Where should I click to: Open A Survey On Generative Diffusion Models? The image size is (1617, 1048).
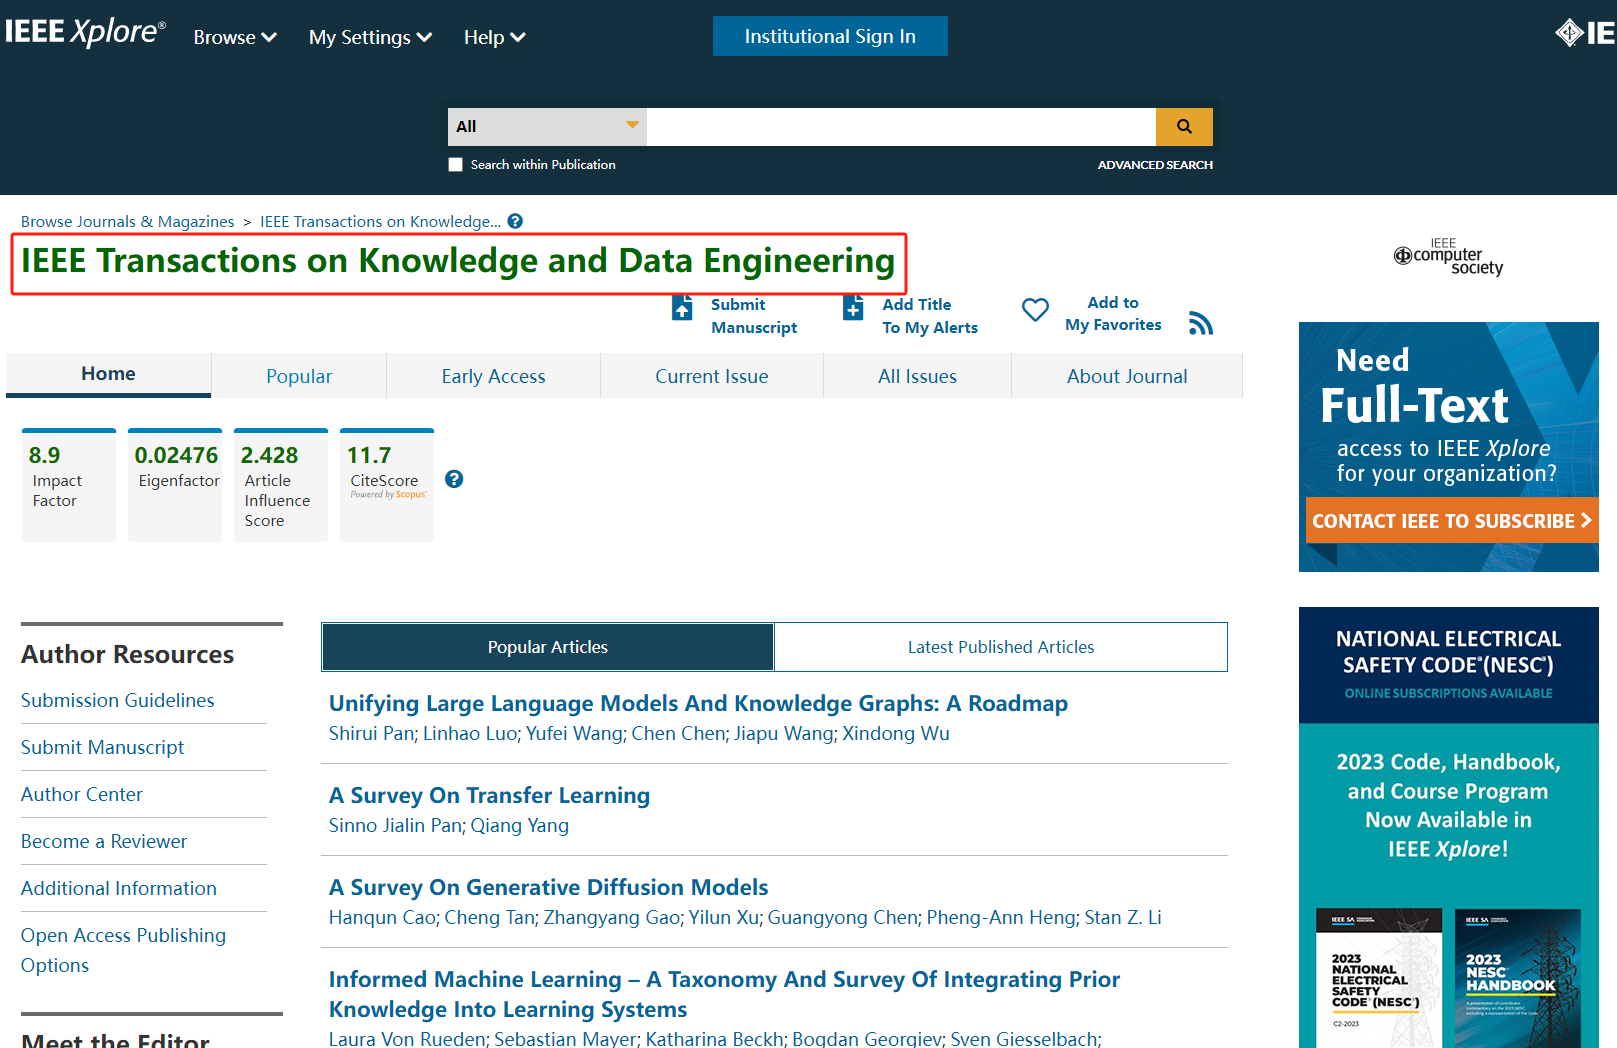(x=548, y=887)
